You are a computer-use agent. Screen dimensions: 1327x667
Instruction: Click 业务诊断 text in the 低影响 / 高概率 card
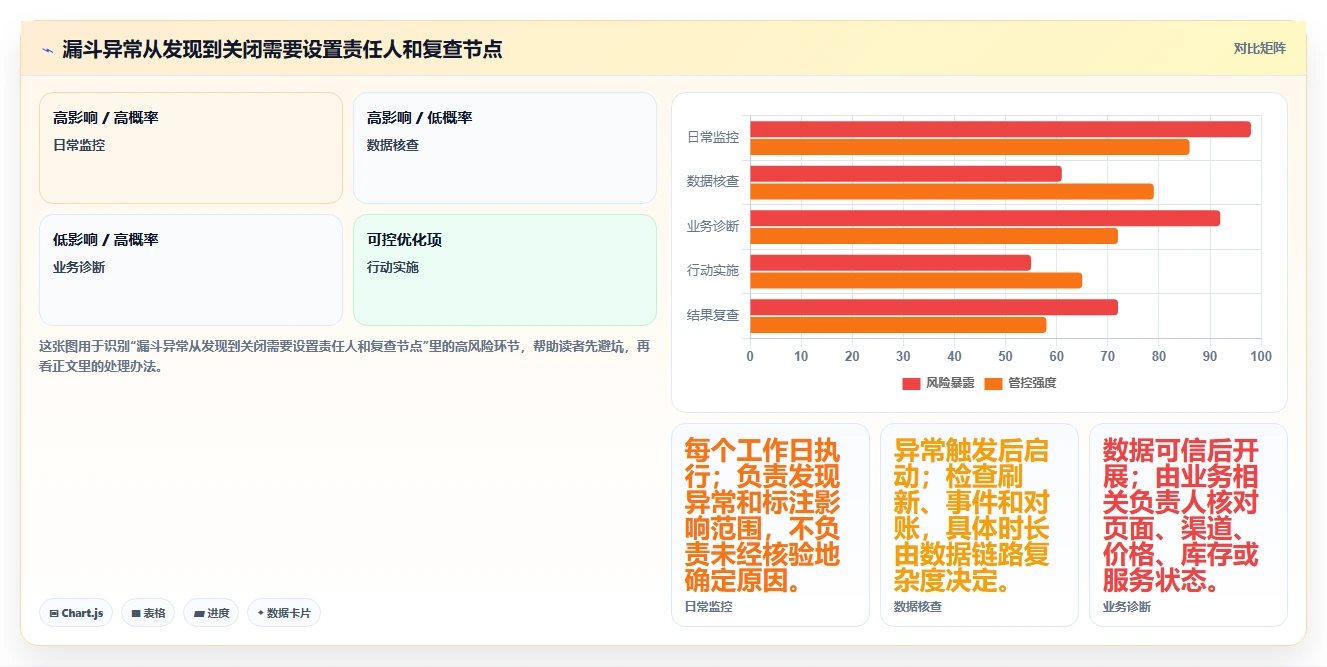click(x=79, y=267)
